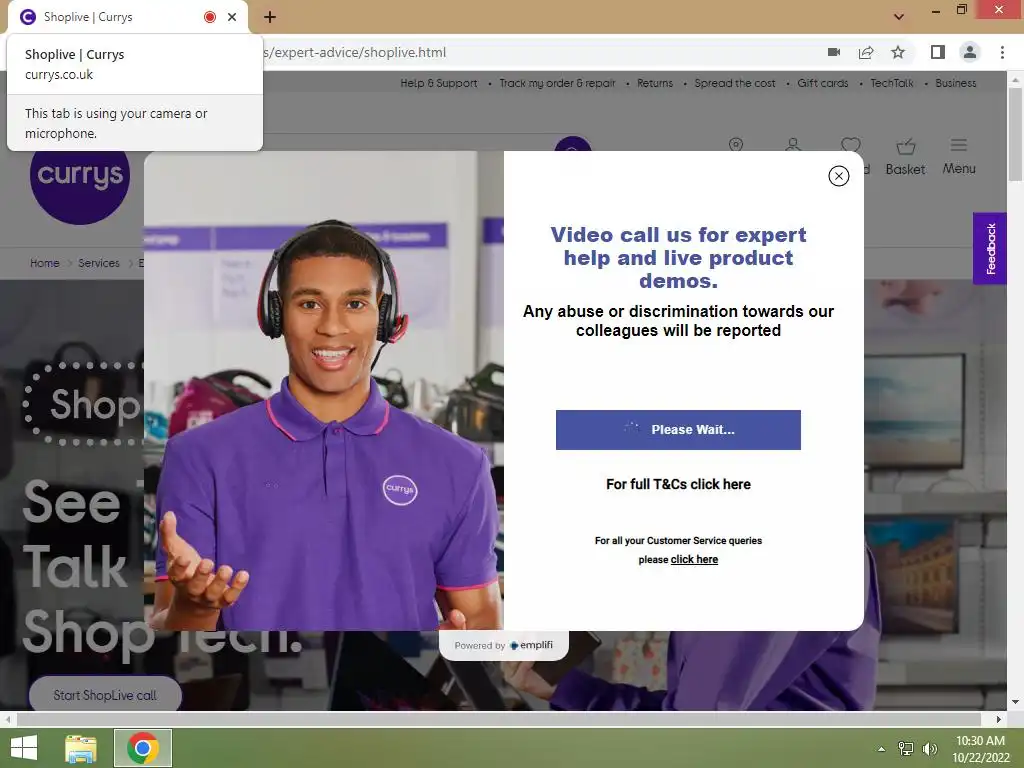Click the scroll right arrow
Screen dimensions: 1024x768
[998, 719]
